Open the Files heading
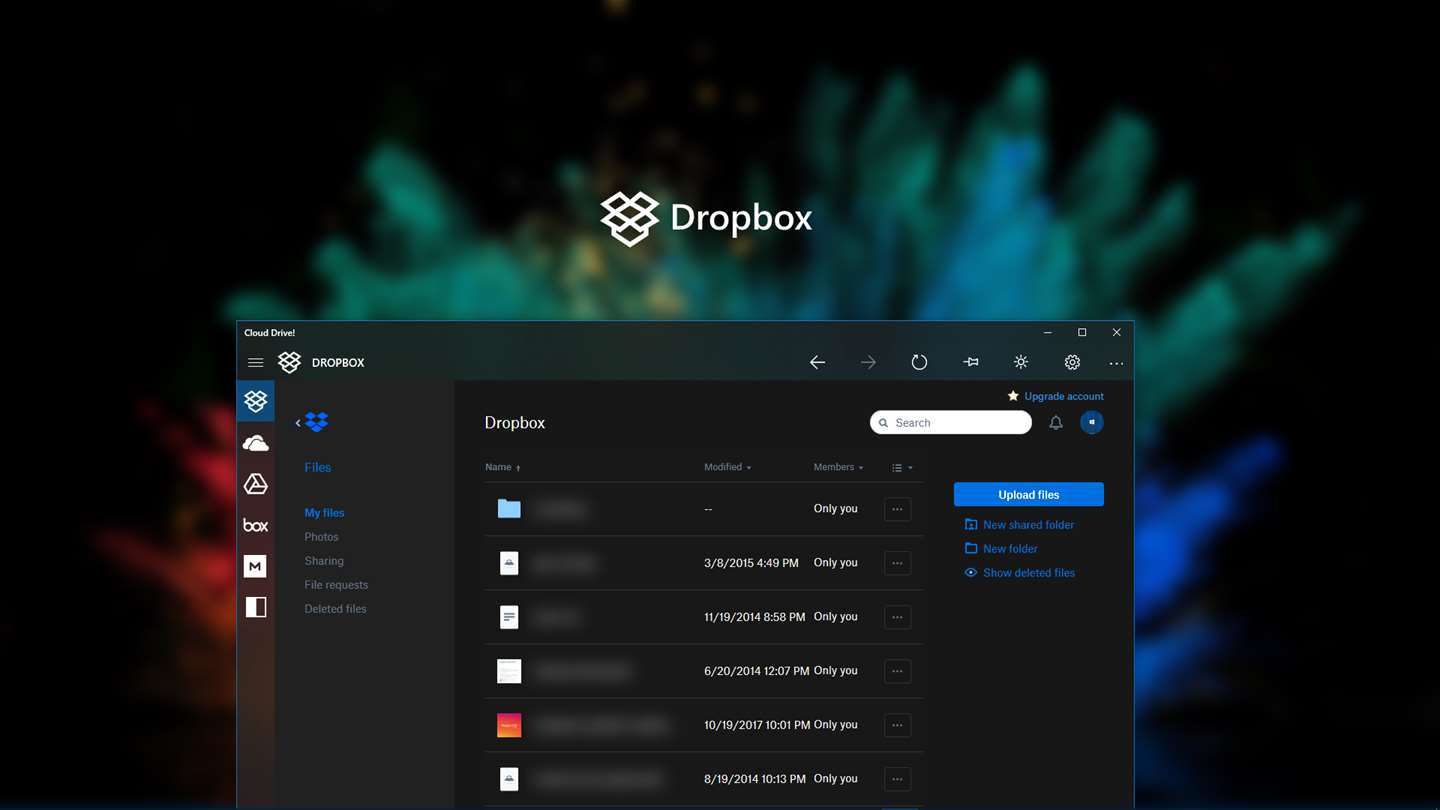This screenshot has width=1440, height=810. 318,467
